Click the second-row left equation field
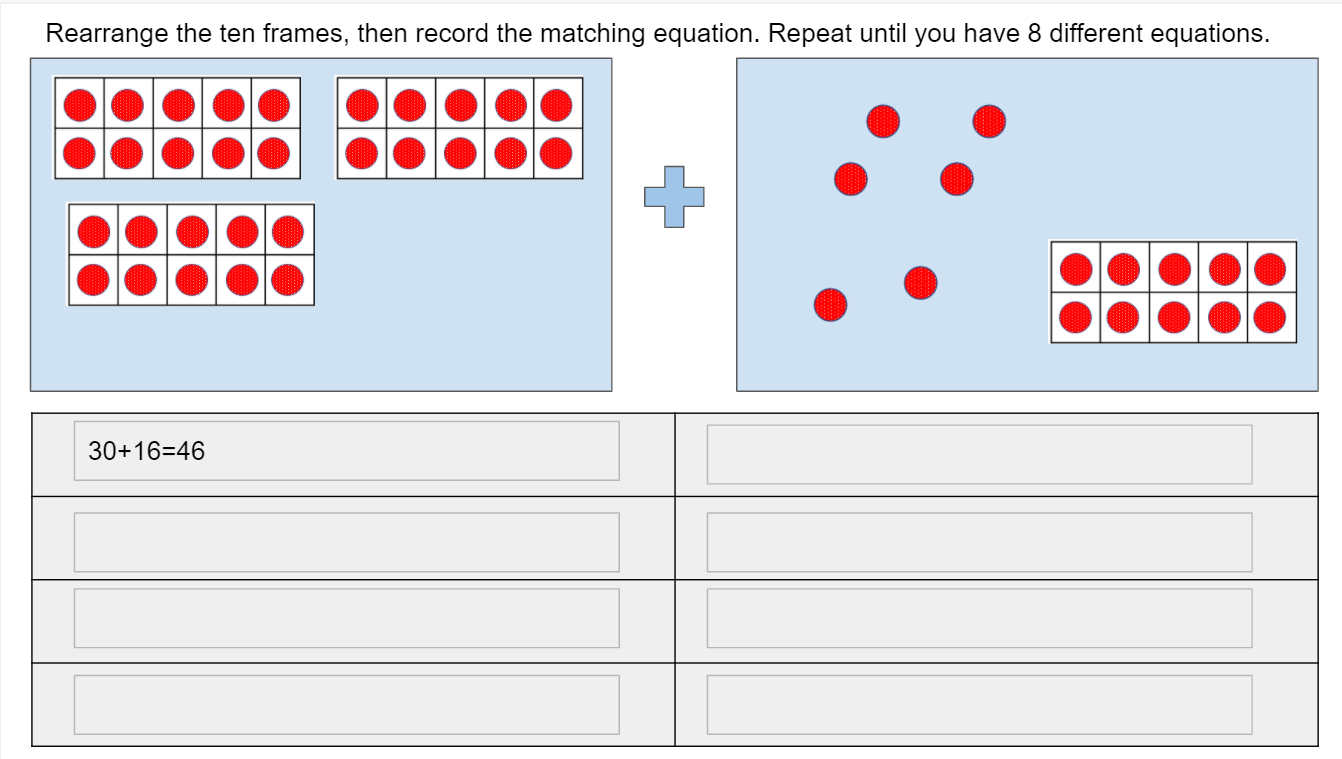 pos(346,542)
